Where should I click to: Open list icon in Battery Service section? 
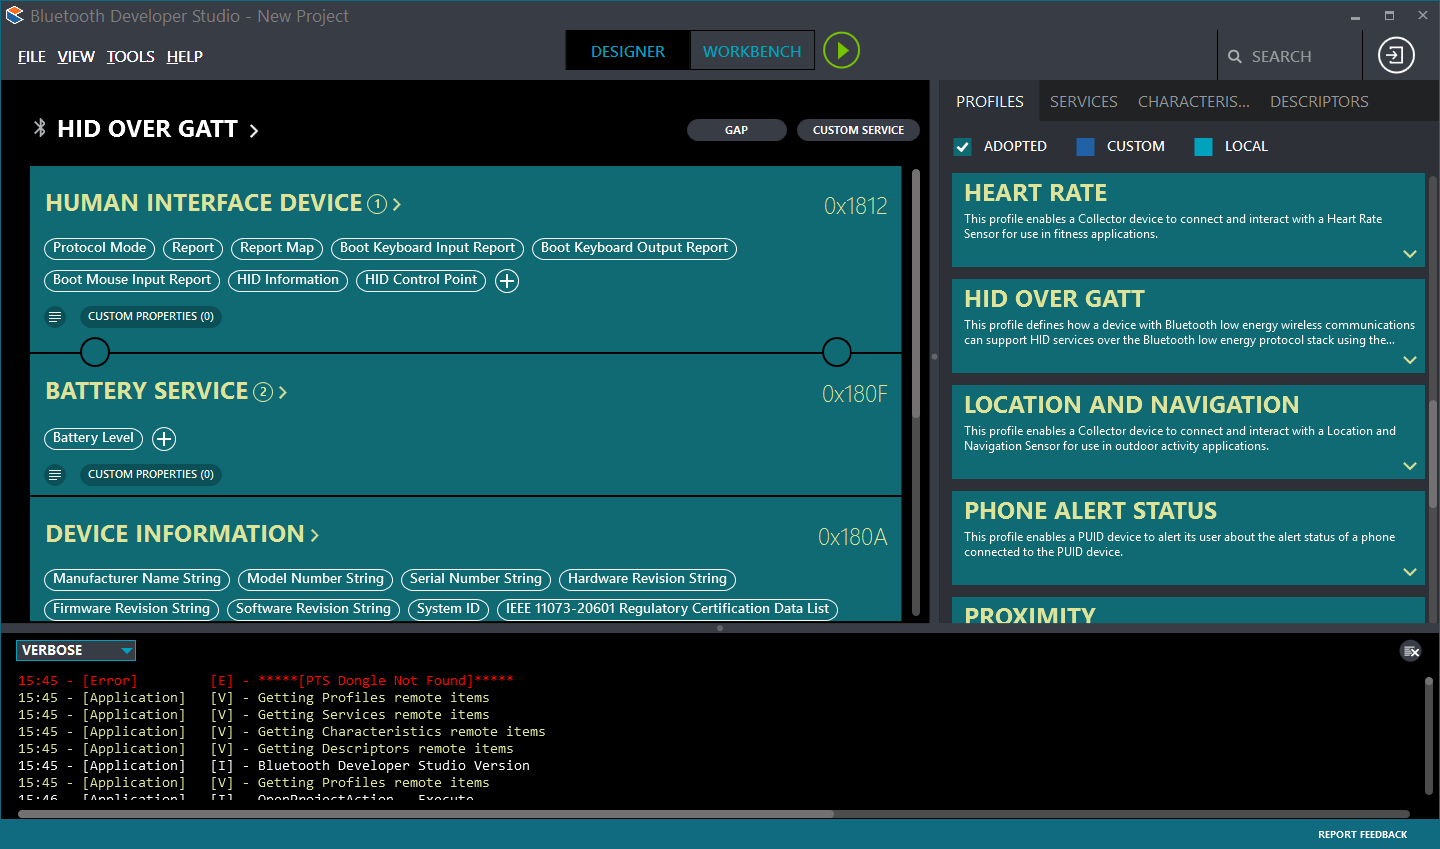coord(55,475)
